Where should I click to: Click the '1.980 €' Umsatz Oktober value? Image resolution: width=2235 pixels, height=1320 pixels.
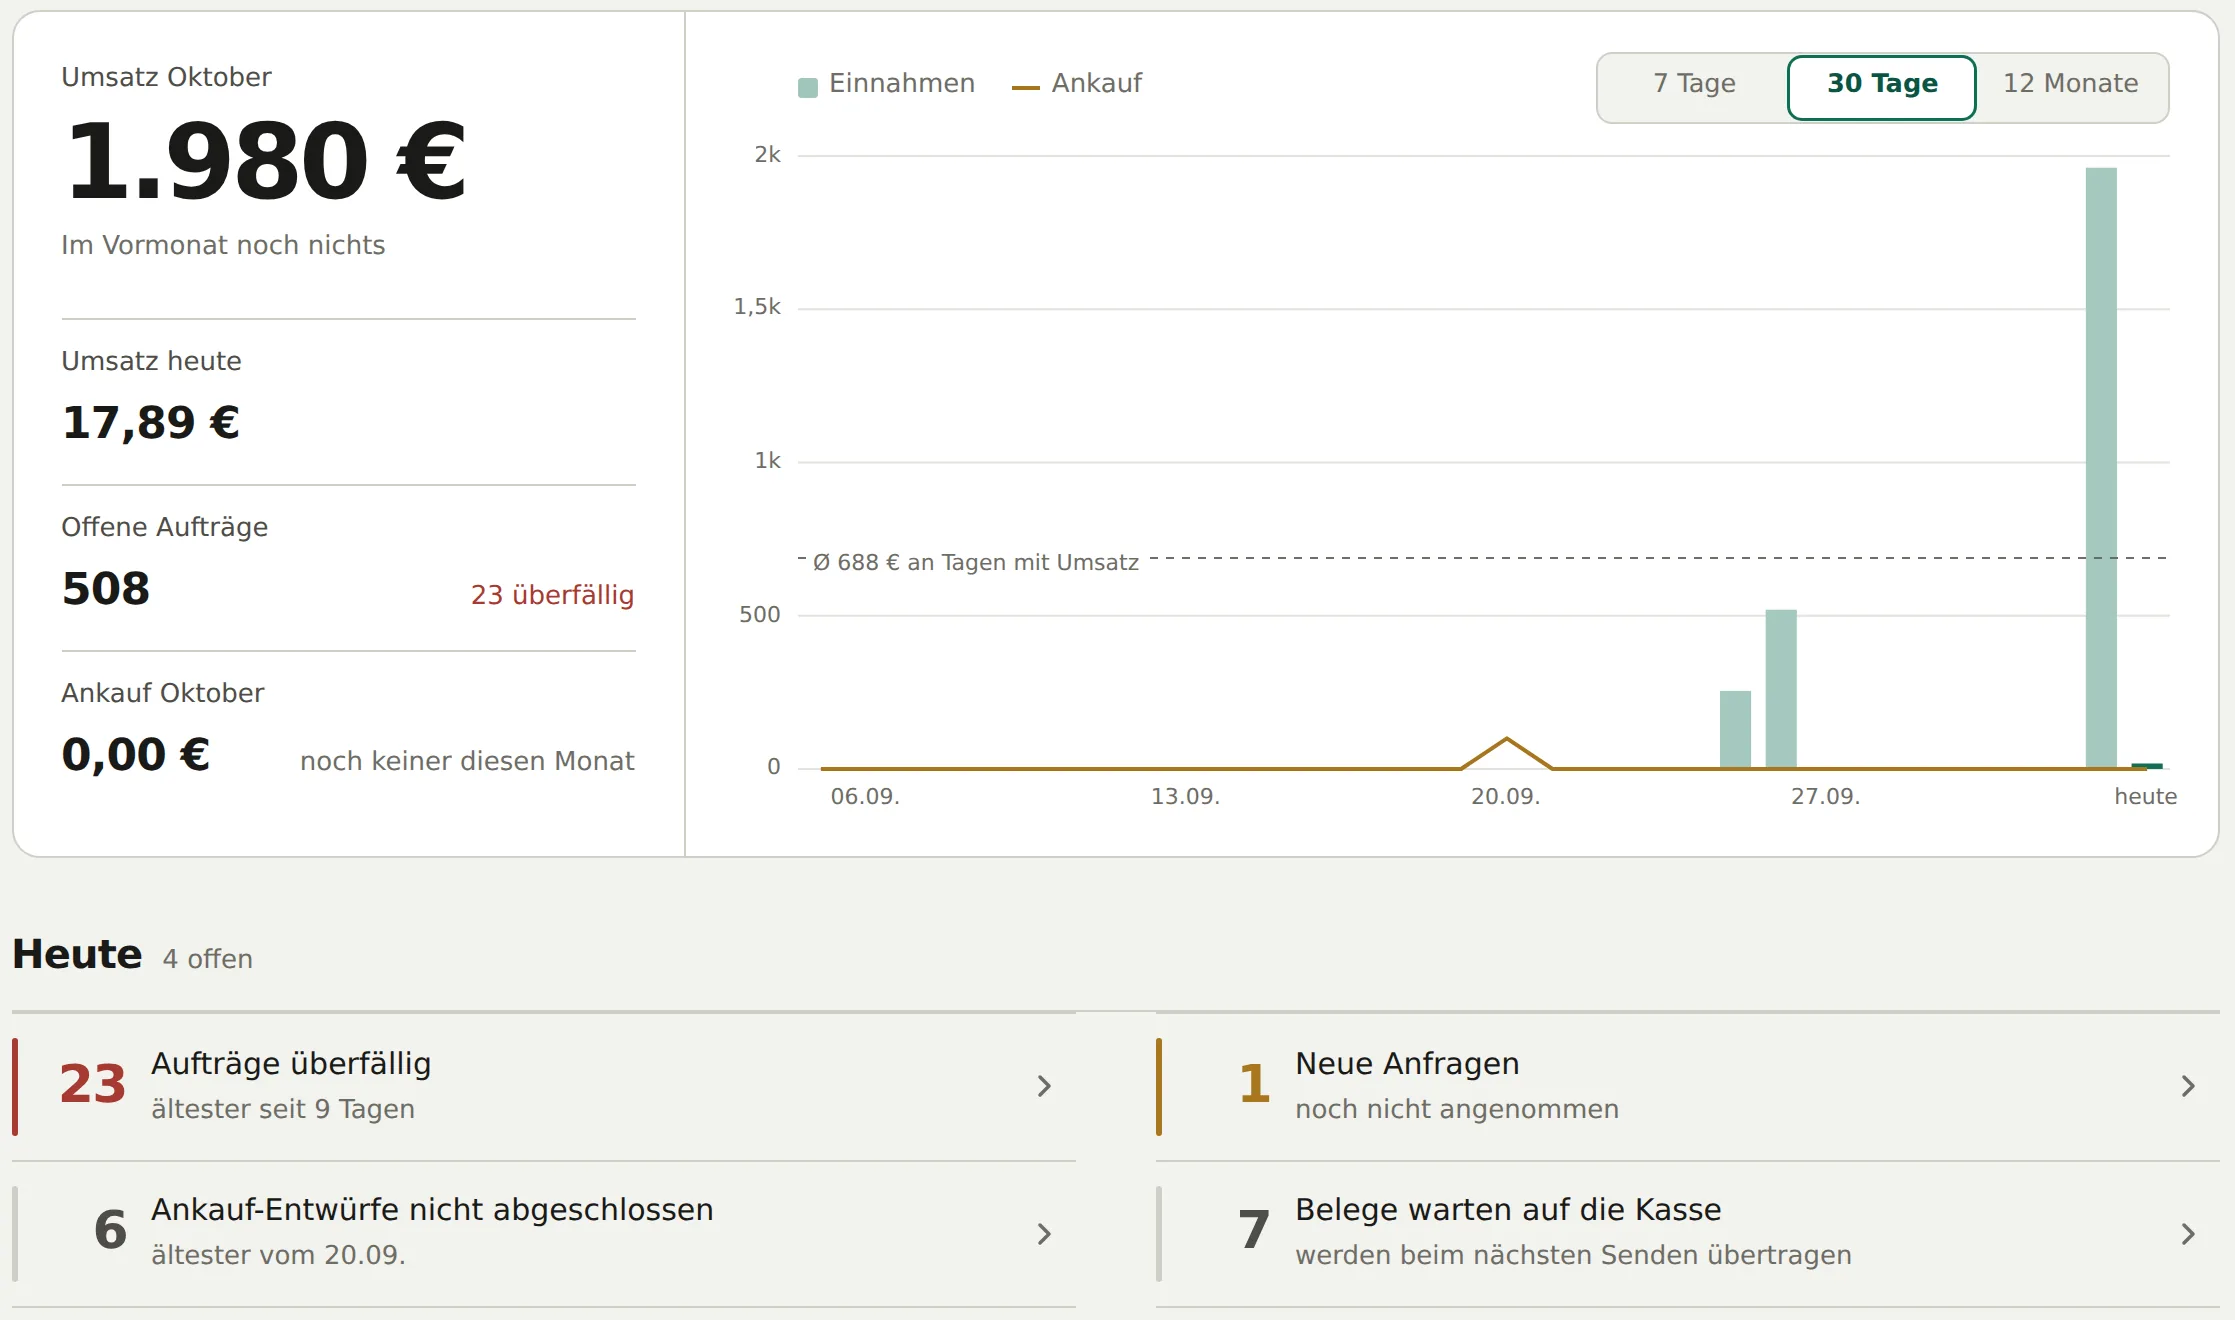(265, 161)
